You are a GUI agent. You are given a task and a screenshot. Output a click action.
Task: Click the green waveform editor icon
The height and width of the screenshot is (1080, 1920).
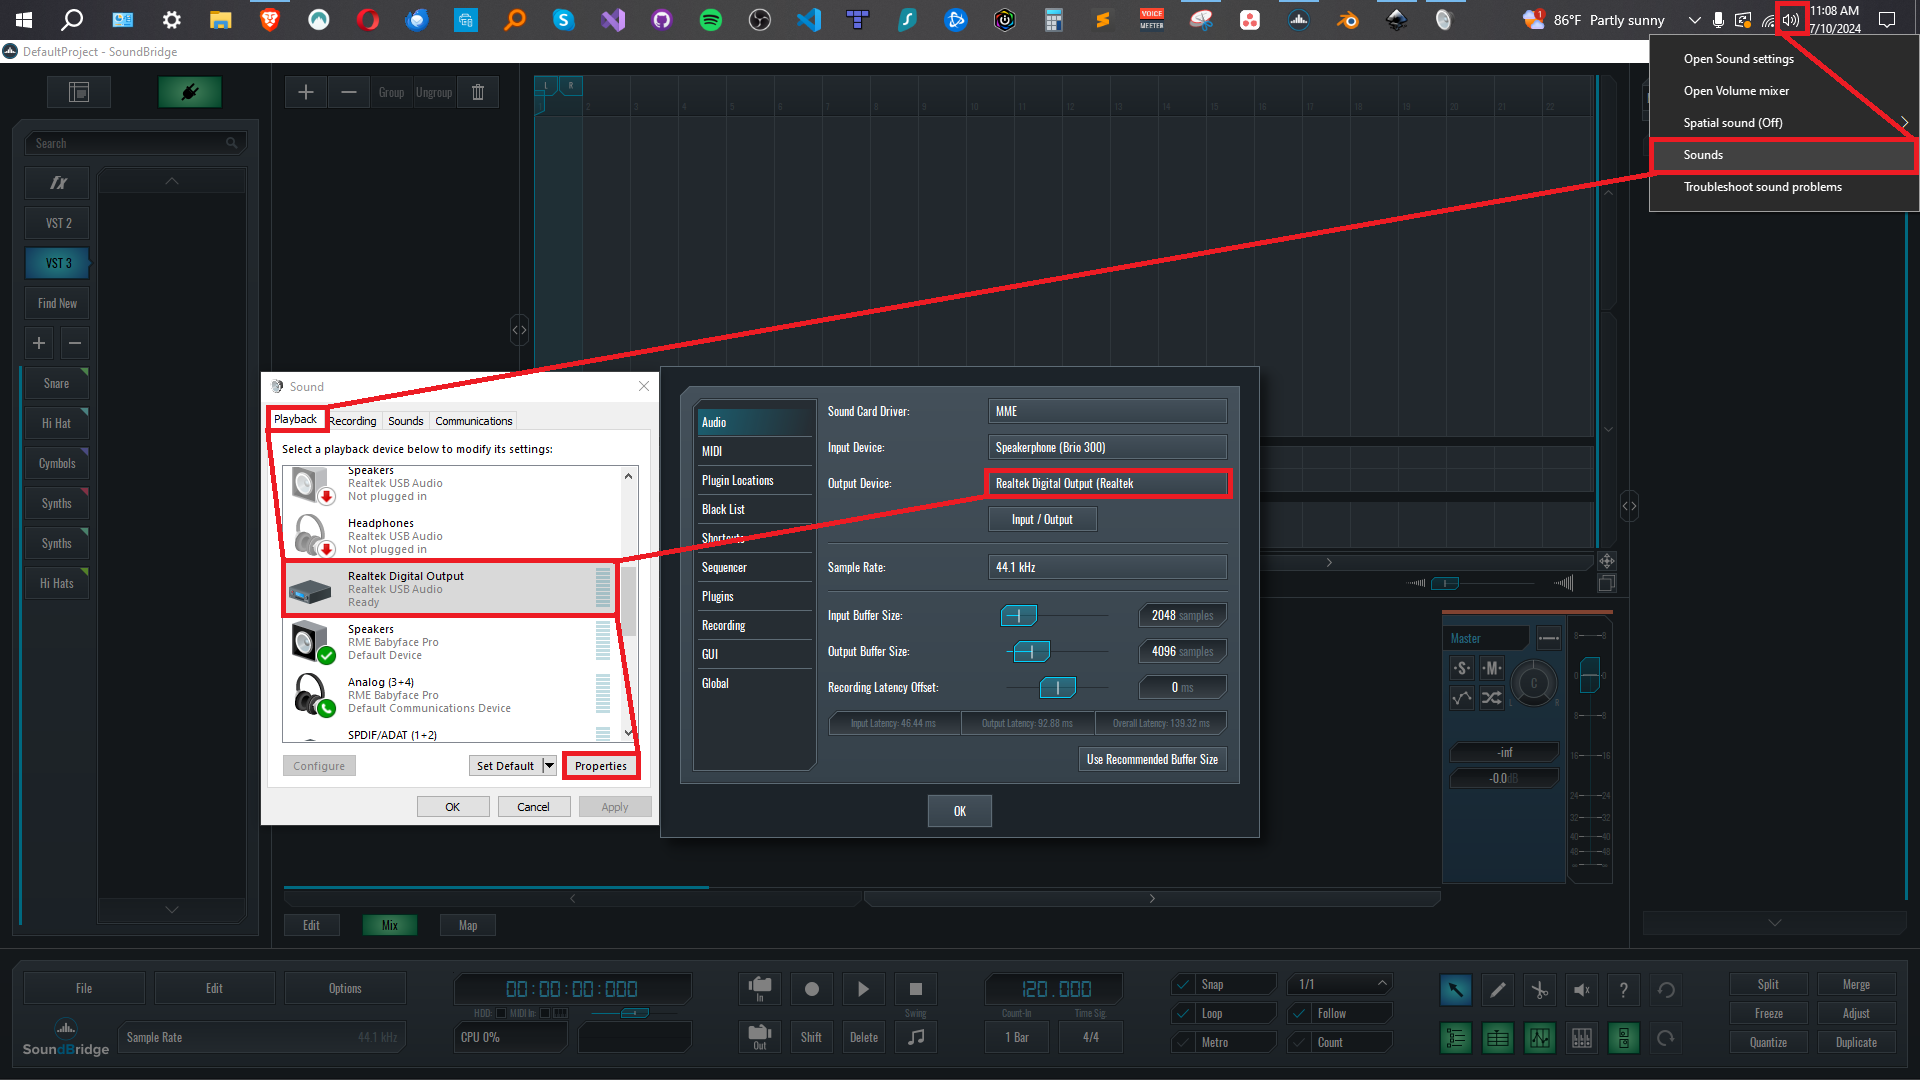pos(1540,1038)
